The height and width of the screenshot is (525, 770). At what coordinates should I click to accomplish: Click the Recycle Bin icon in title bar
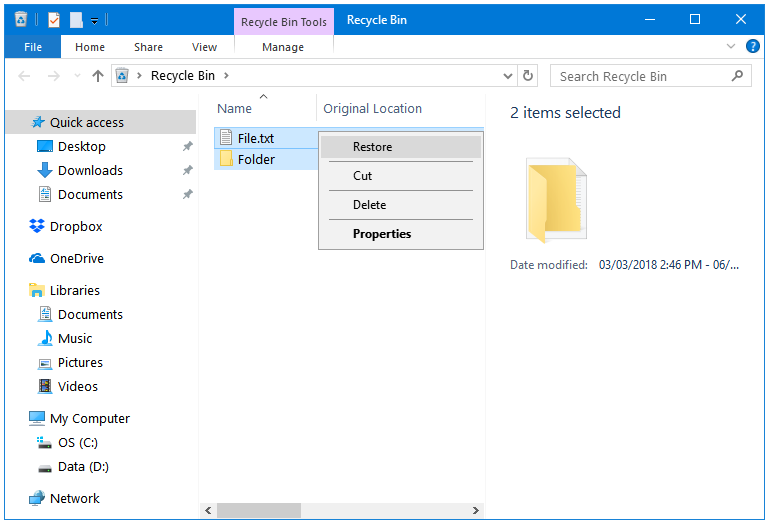[21, 20]
